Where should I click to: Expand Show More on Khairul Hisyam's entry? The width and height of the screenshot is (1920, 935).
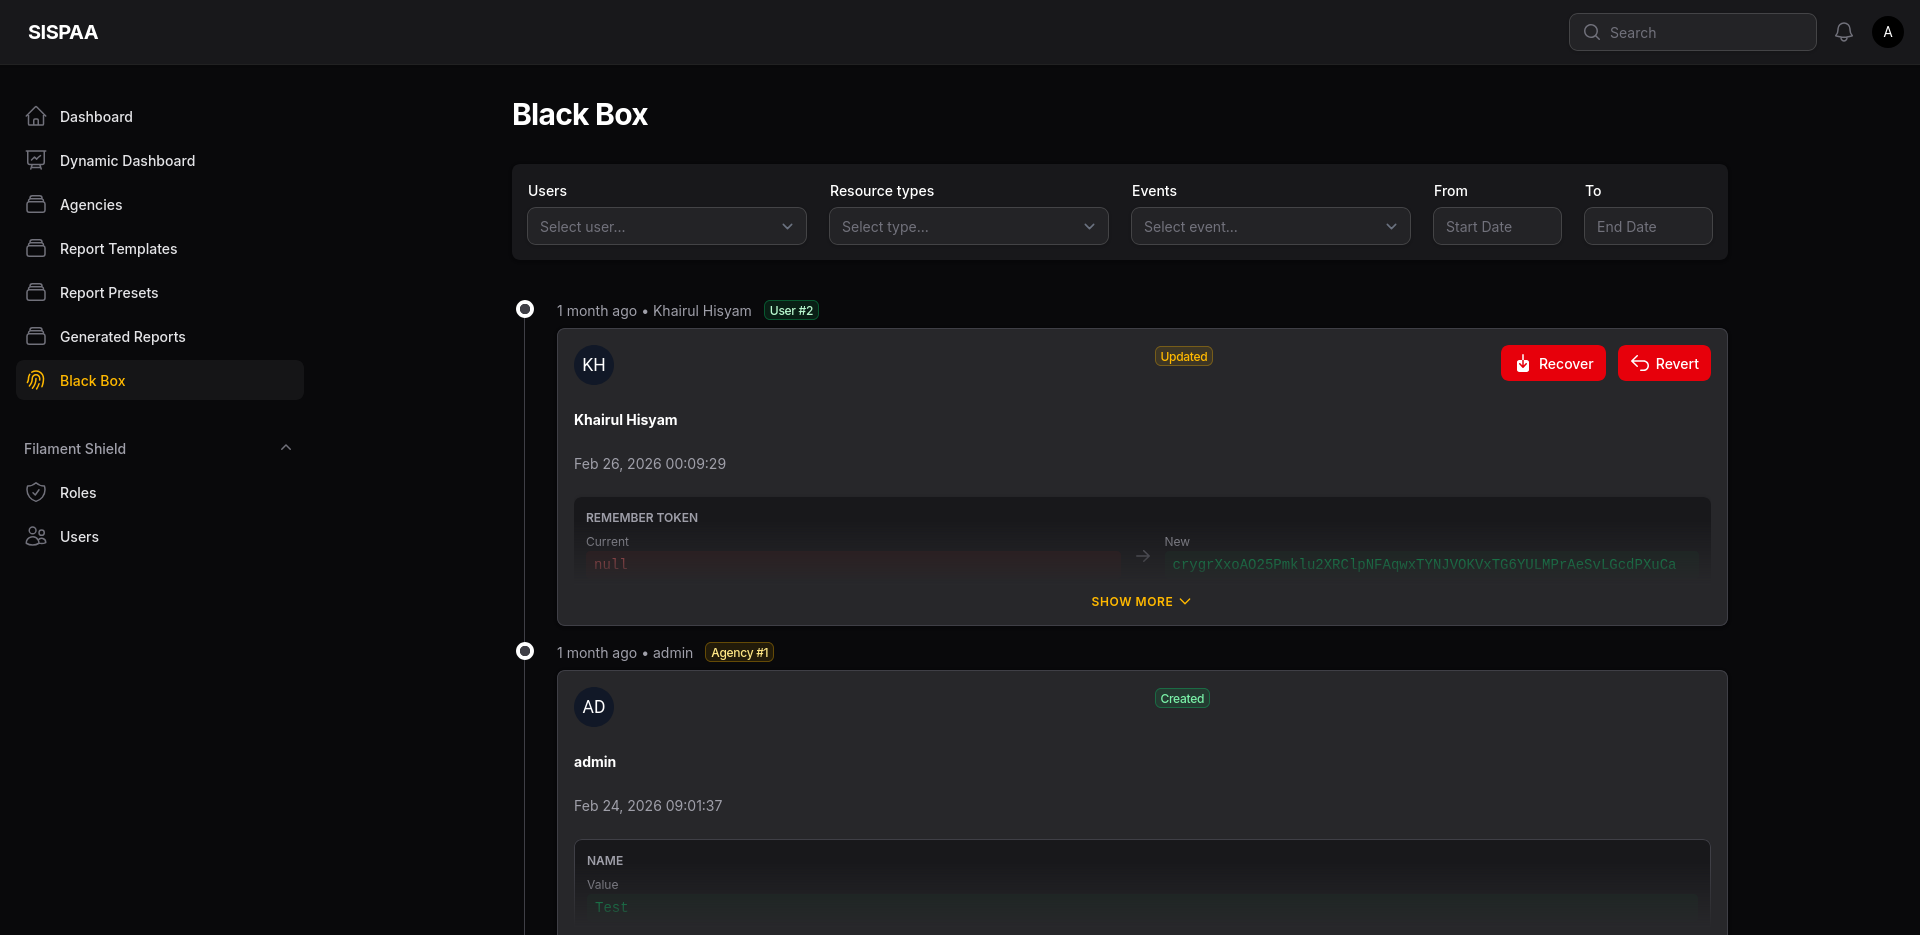(1140, 601)
